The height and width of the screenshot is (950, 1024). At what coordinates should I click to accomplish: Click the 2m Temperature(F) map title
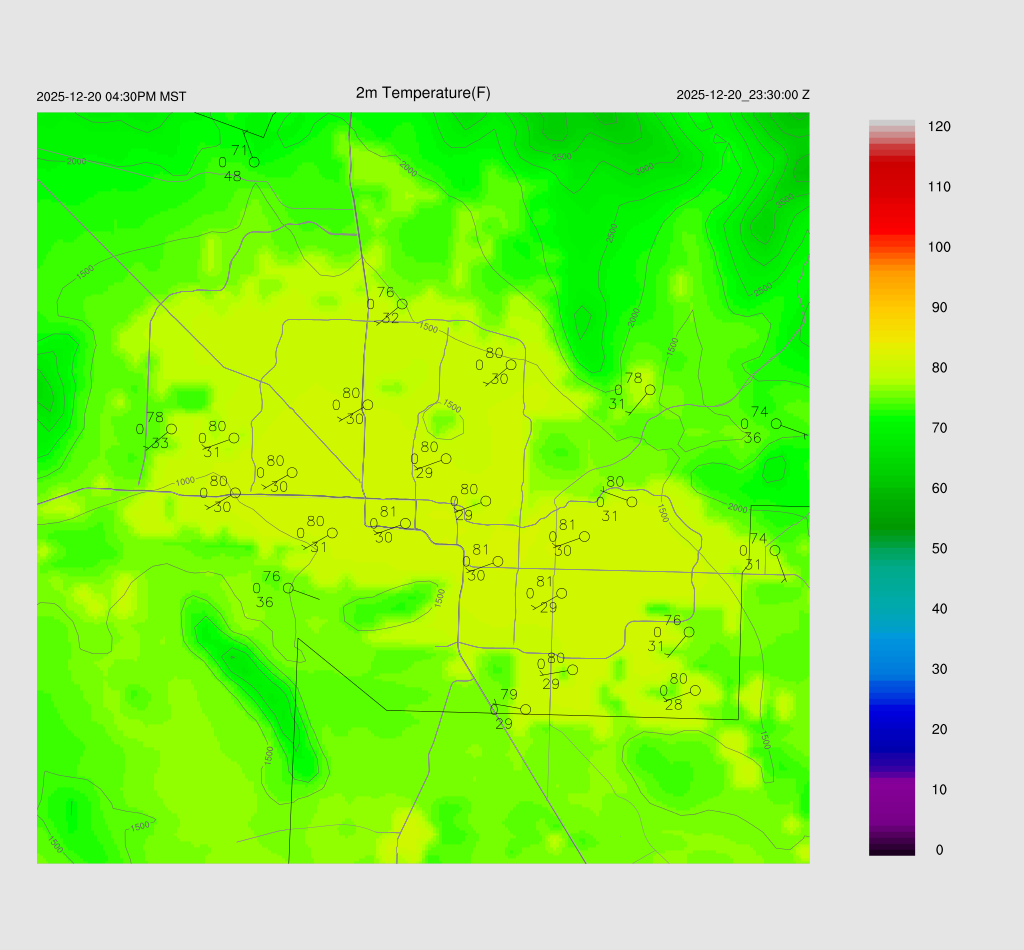[x=423, y=93]
